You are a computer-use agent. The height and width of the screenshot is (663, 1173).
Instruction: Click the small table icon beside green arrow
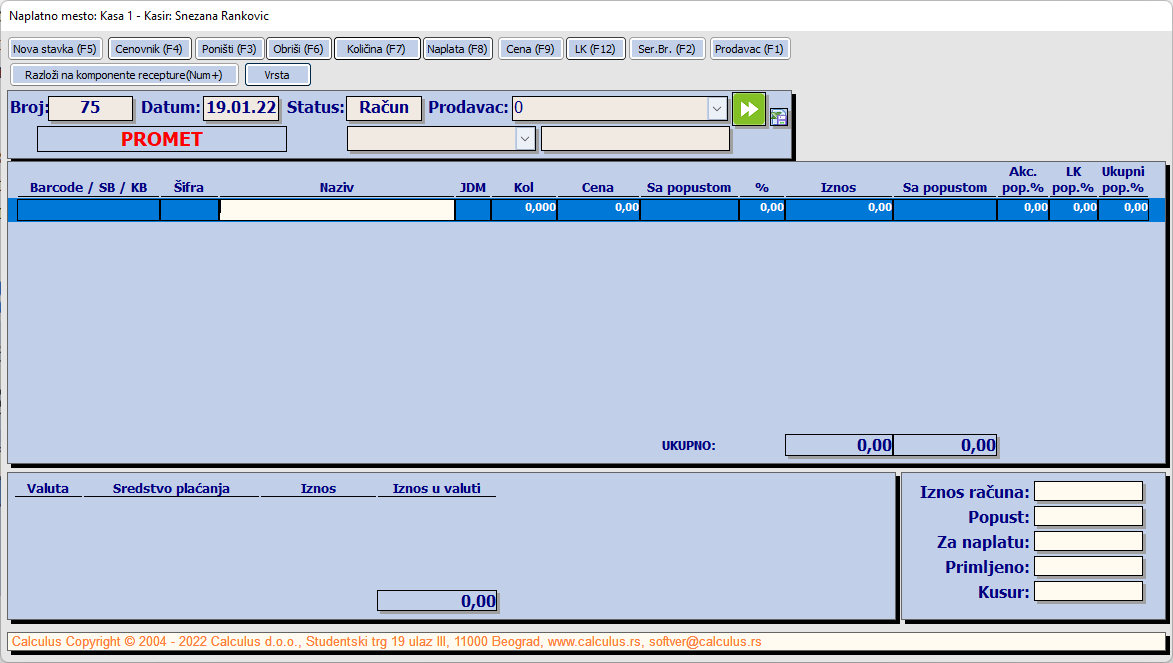[x=779, y=117]
